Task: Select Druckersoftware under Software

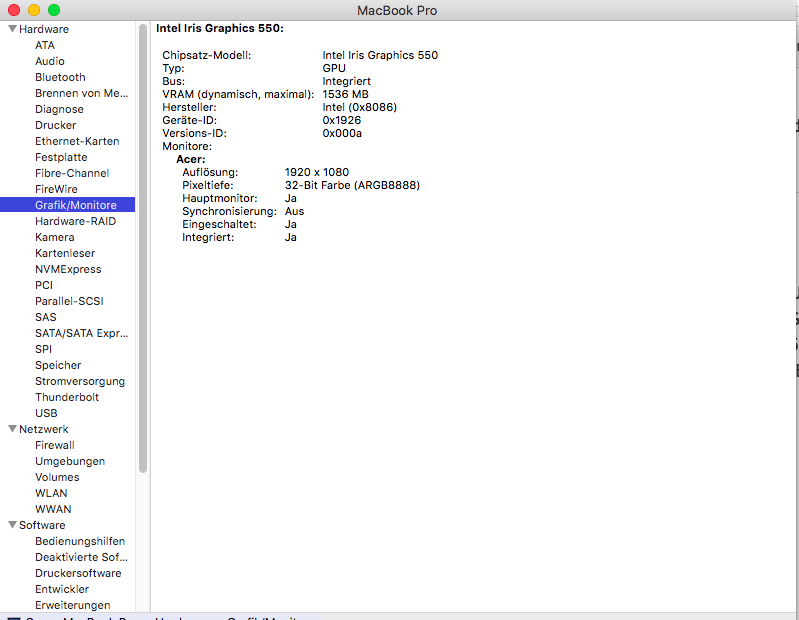Action: [78, 573]
